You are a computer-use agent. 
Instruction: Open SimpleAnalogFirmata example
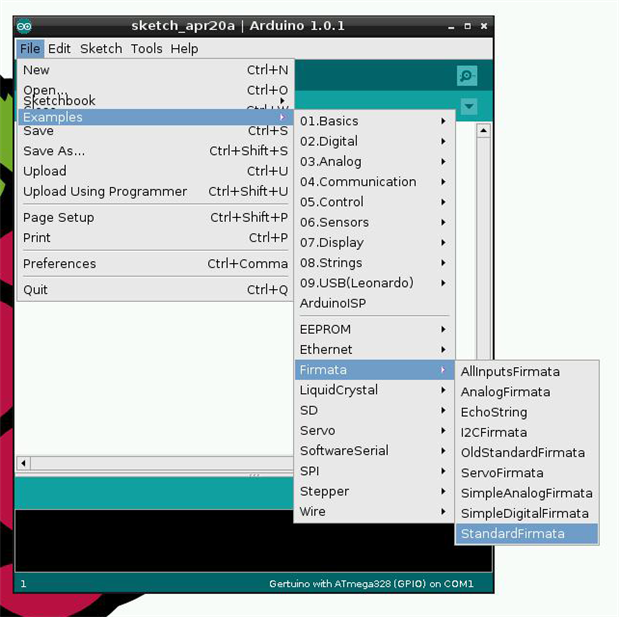(x=527, y=493)
